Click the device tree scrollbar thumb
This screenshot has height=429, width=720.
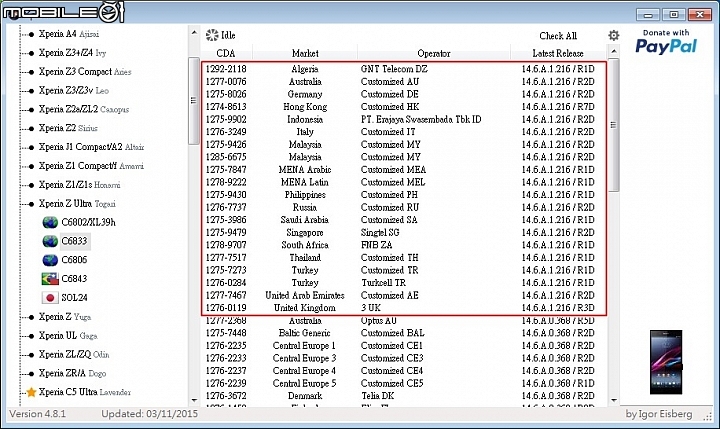pyautogui.click(x=194, y=101)
